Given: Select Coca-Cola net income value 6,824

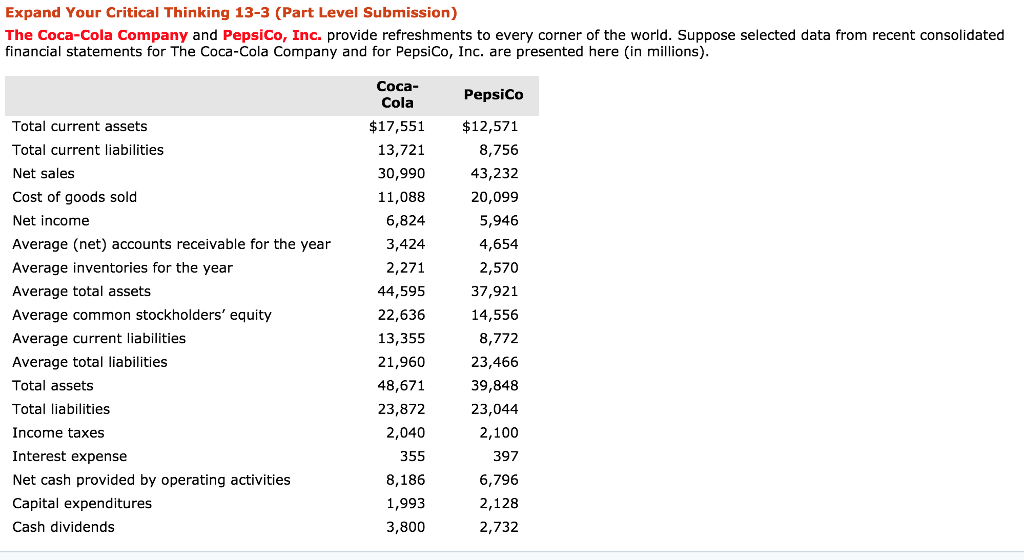Looking at the screenshot, I should [406, 221].
